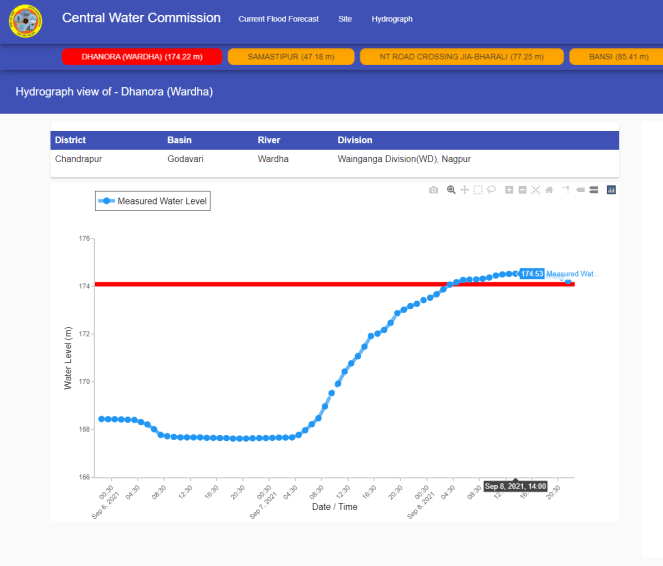Activate the Box Select tool
Screen dimensions: 663x566
[478, 190]
